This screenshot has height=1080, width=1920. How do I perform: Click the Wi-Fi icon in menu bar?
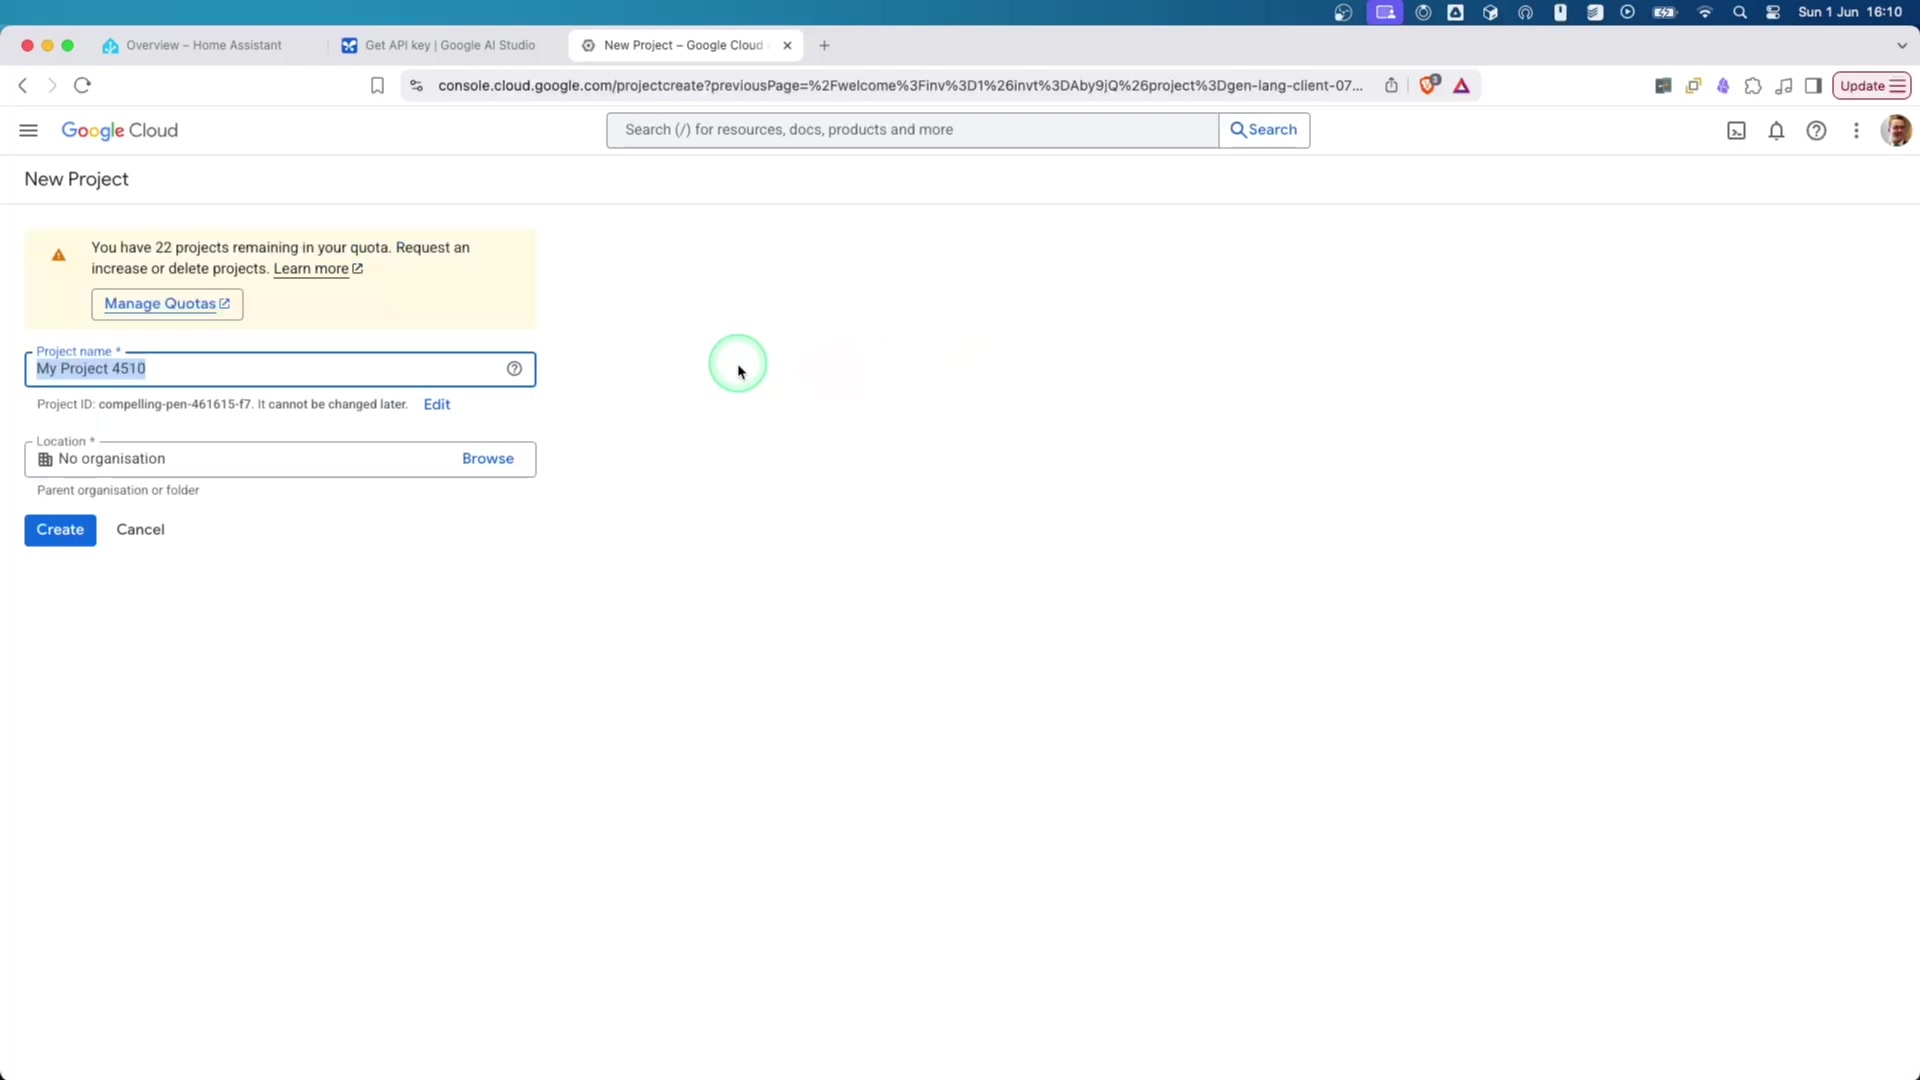(1704, 12)
